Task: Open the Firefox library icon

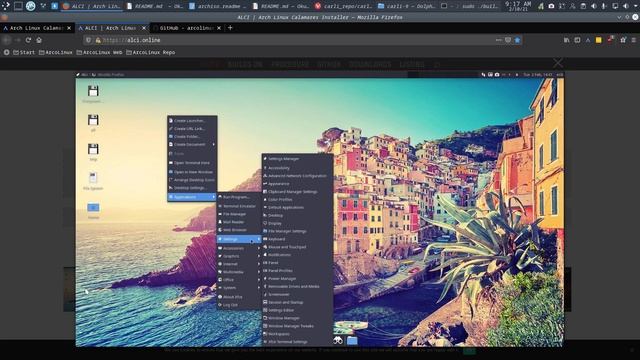Action: click(x=567, y=40)
